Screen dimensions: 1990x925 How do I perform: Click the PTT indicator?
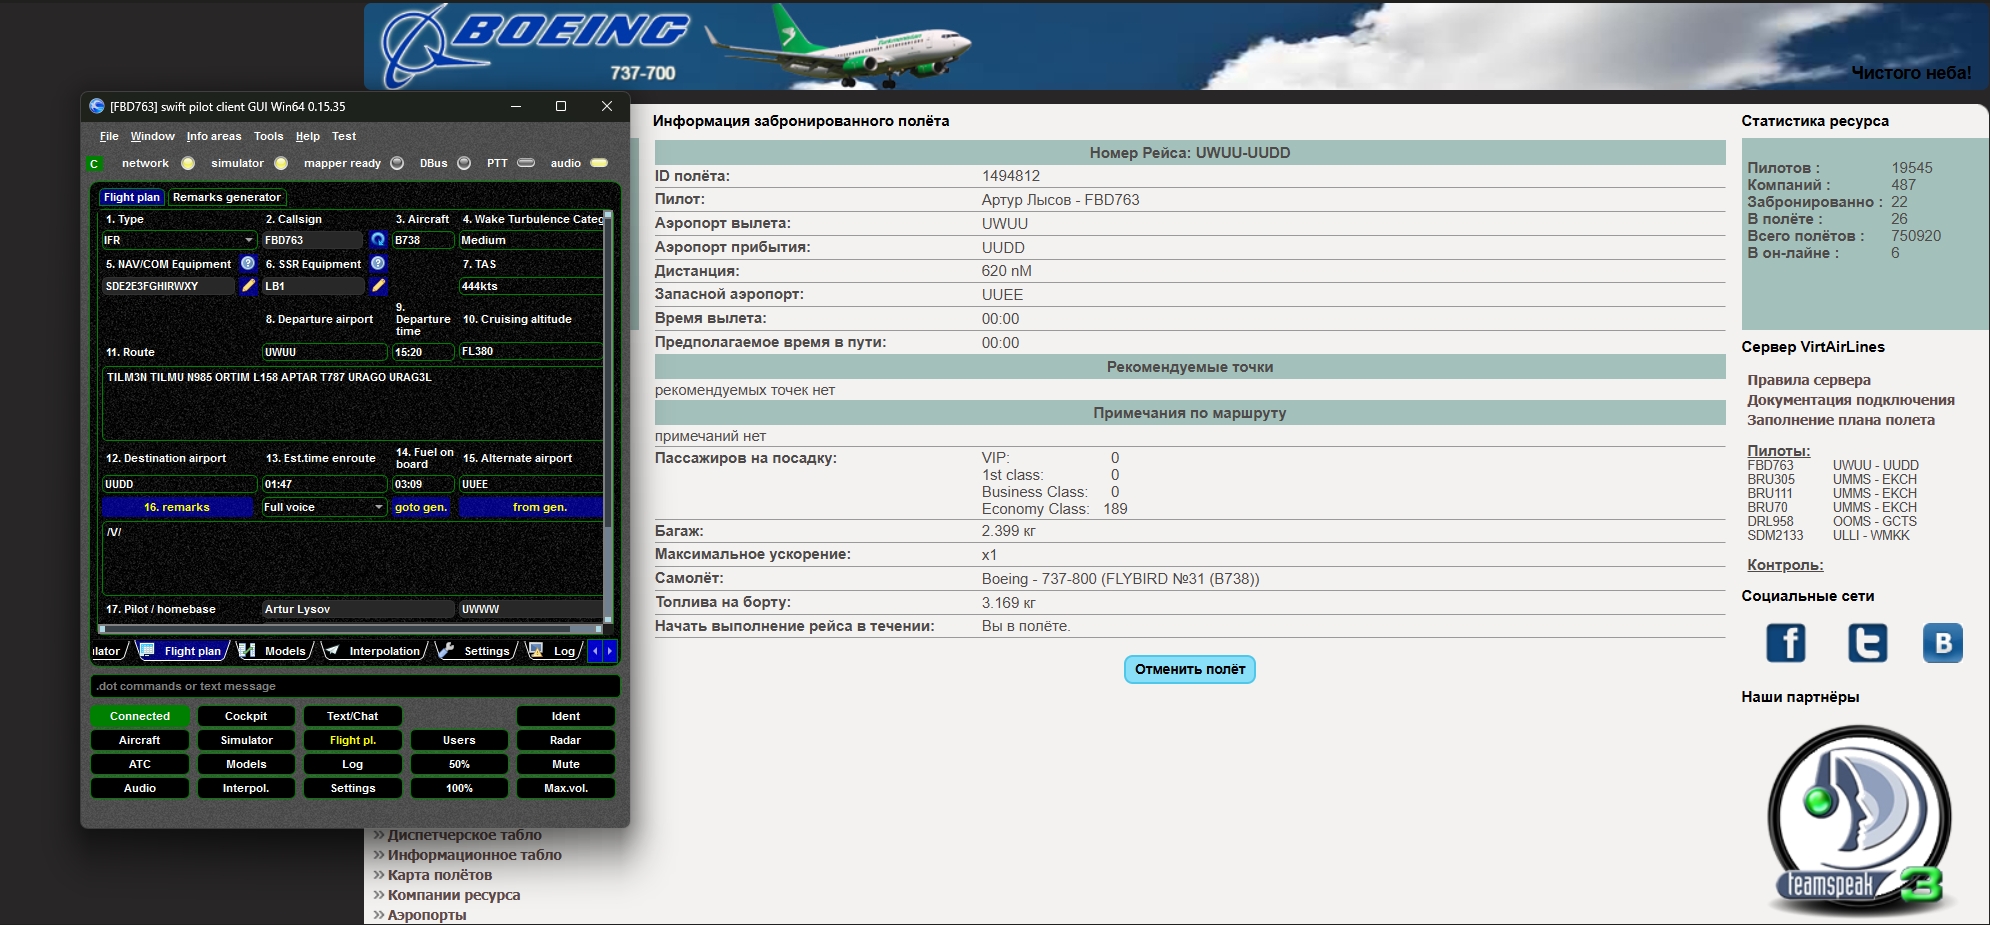pos(526,163)
